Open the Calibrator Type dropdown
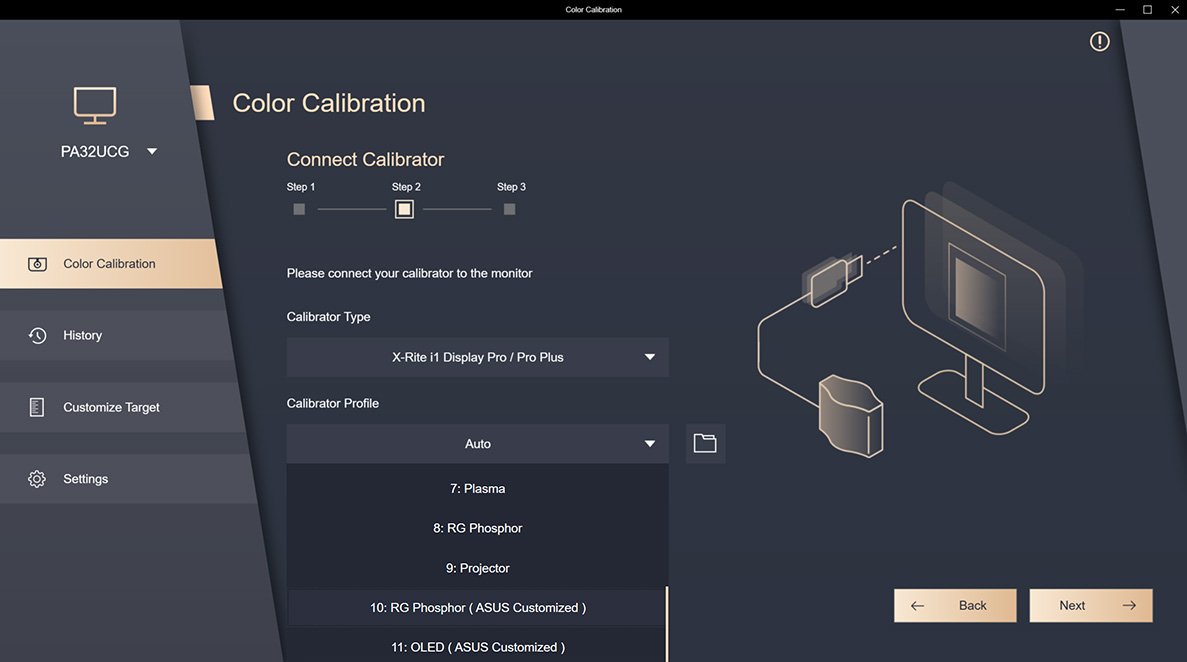This screenshot has width=1187, height=662. (x=478, y=357)
